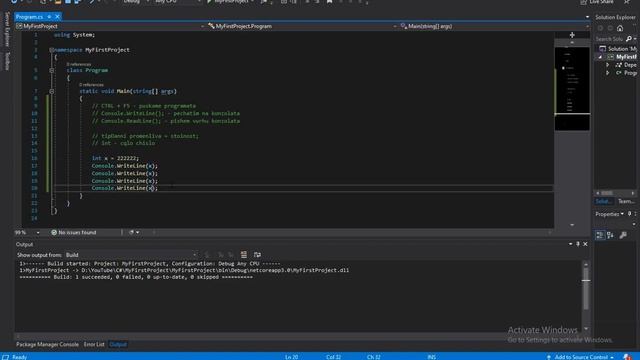Image resolution: width=640 pixels, height=360 pixels.
Task: Switch to the Team Explorer bottom tab
Action: (627, 201)
